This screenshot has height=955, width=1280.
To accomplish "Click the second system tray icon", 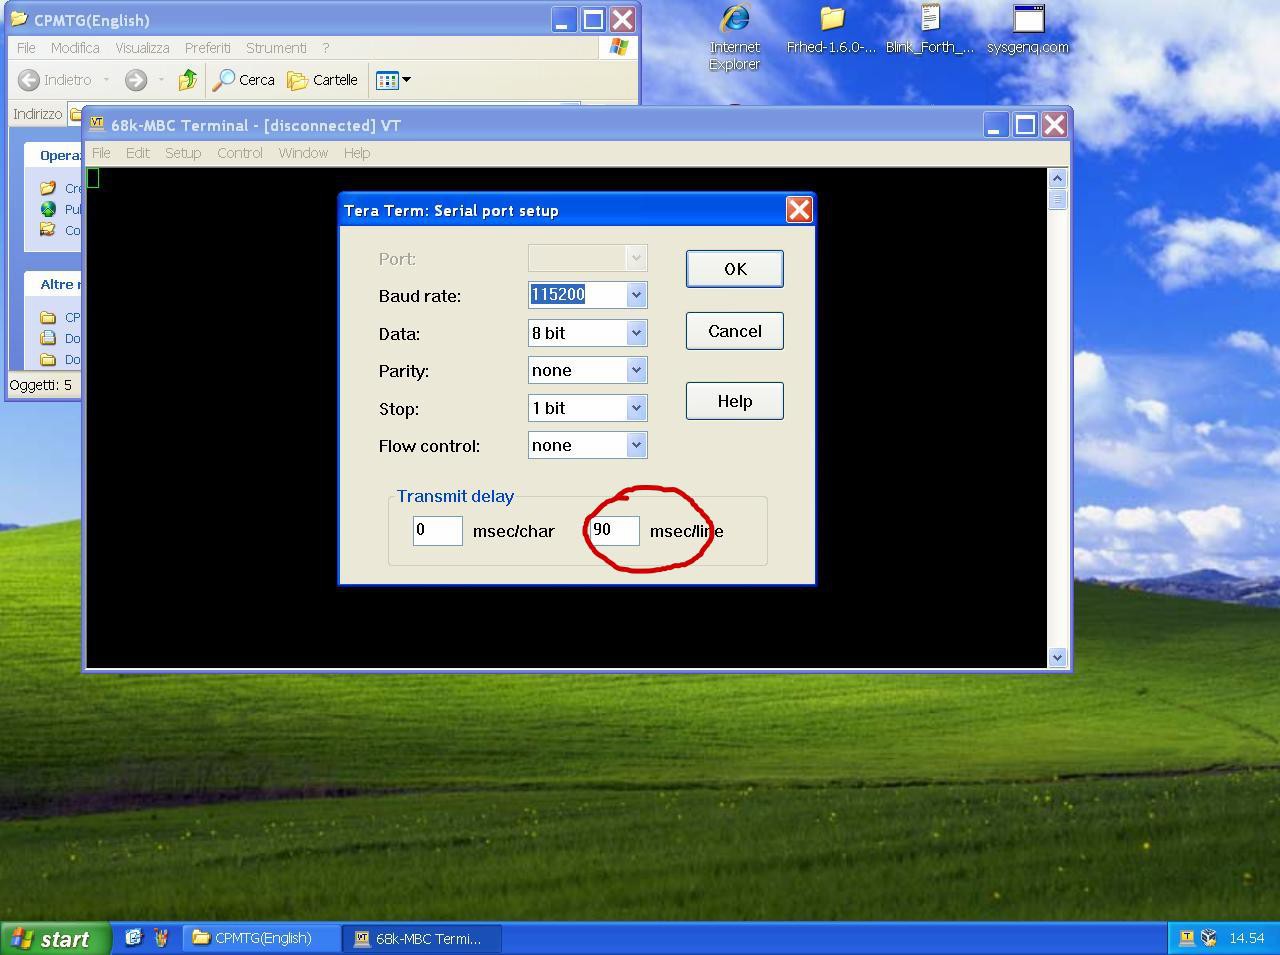I will point(1209,938).
